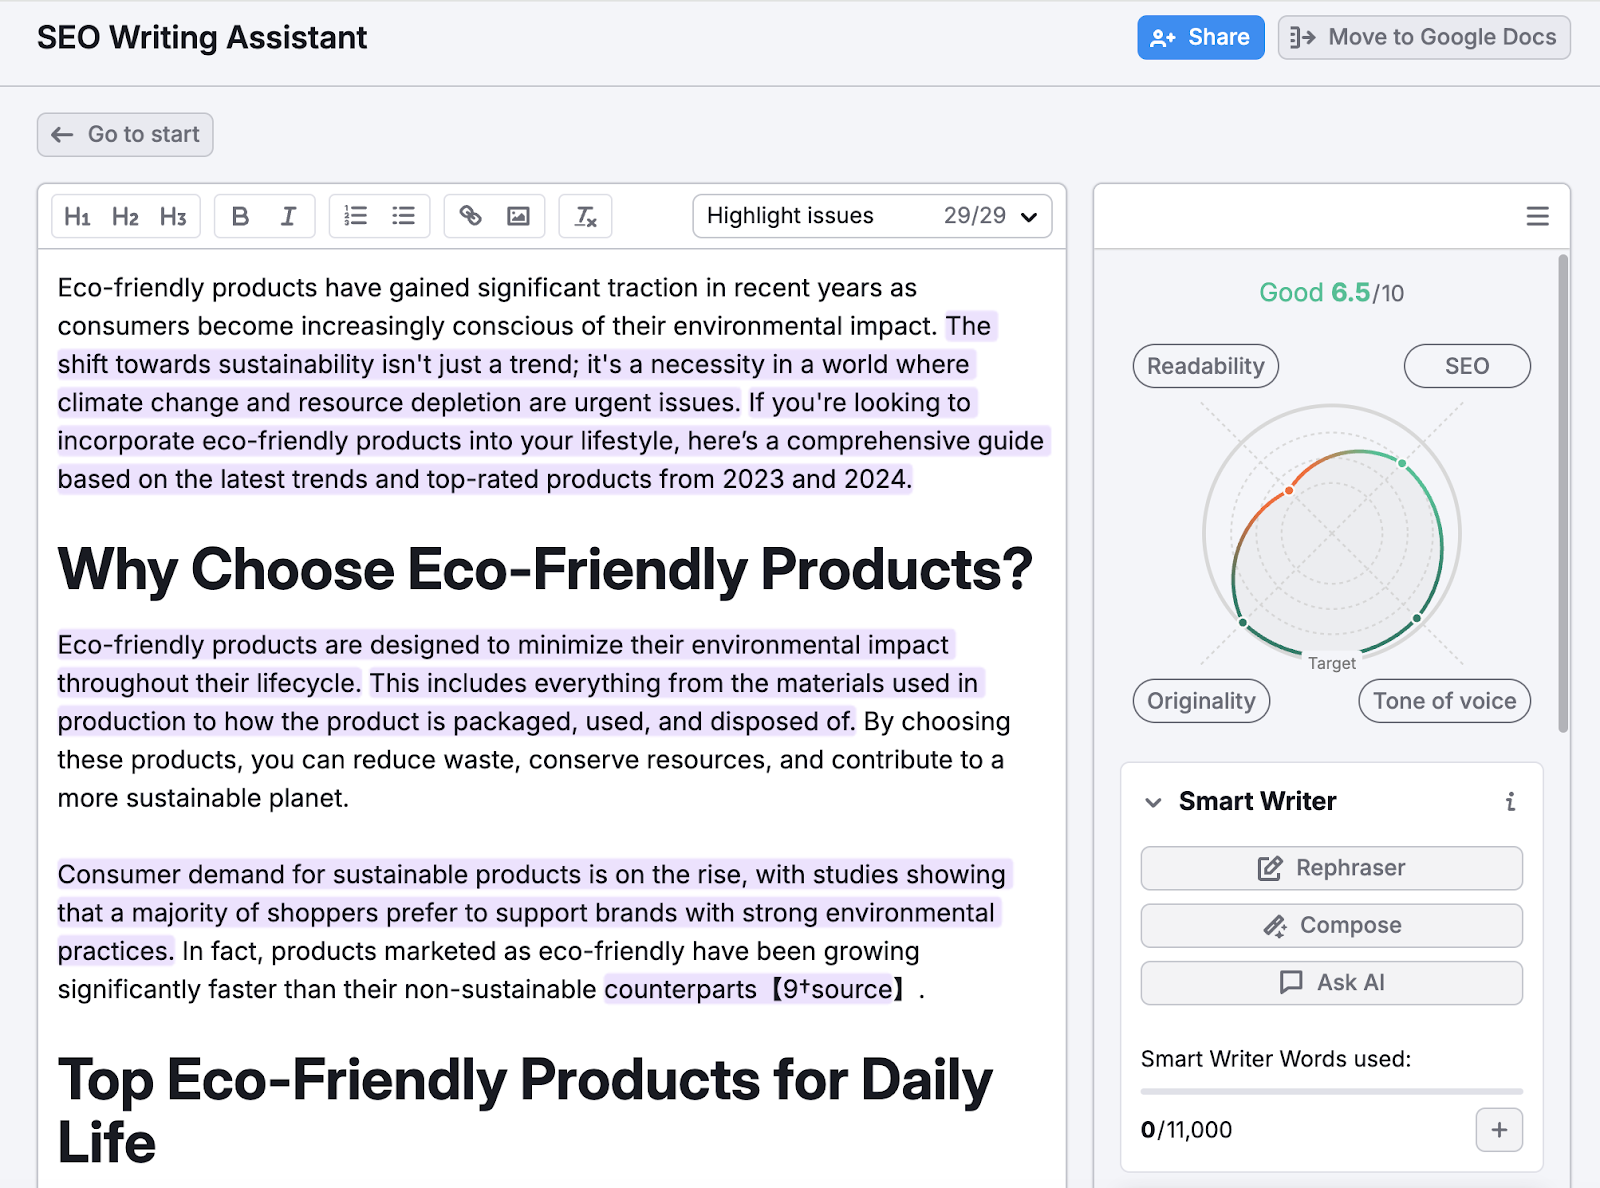
Task: Collapse the Smart Writer section
Action: tap(1153, 802)
